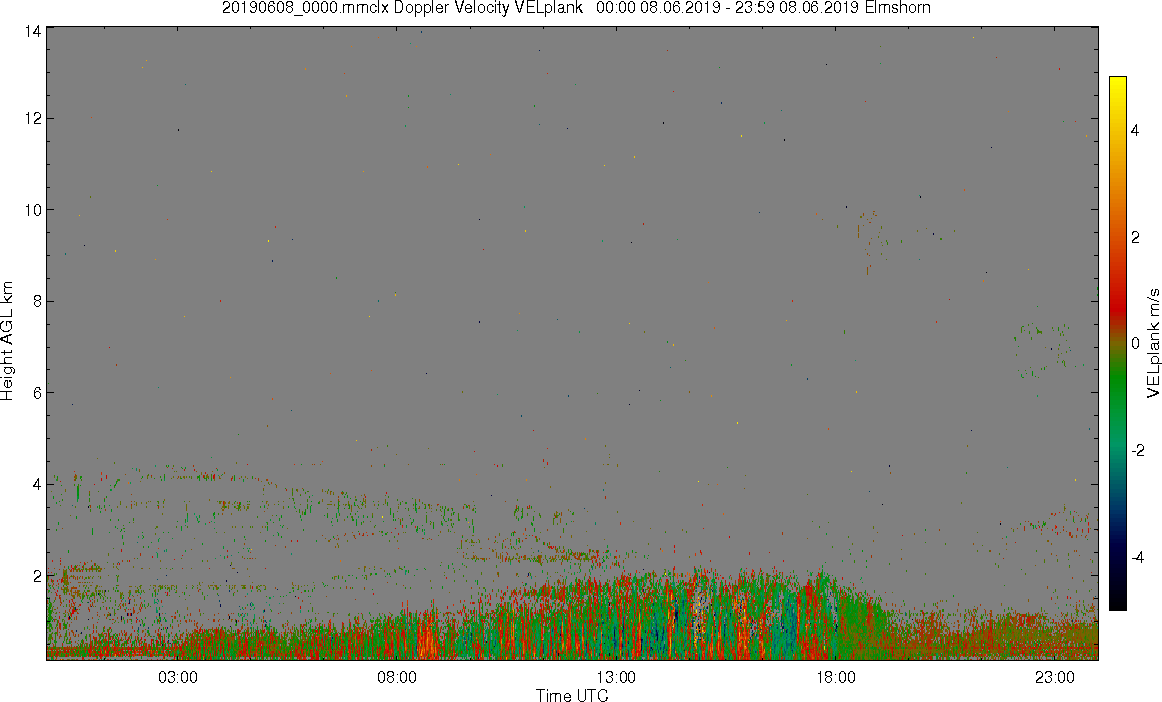The image size is (1162, 702).
Task: Click the 'VELplank m/s' colorbar label
Action: (1153, 342)
